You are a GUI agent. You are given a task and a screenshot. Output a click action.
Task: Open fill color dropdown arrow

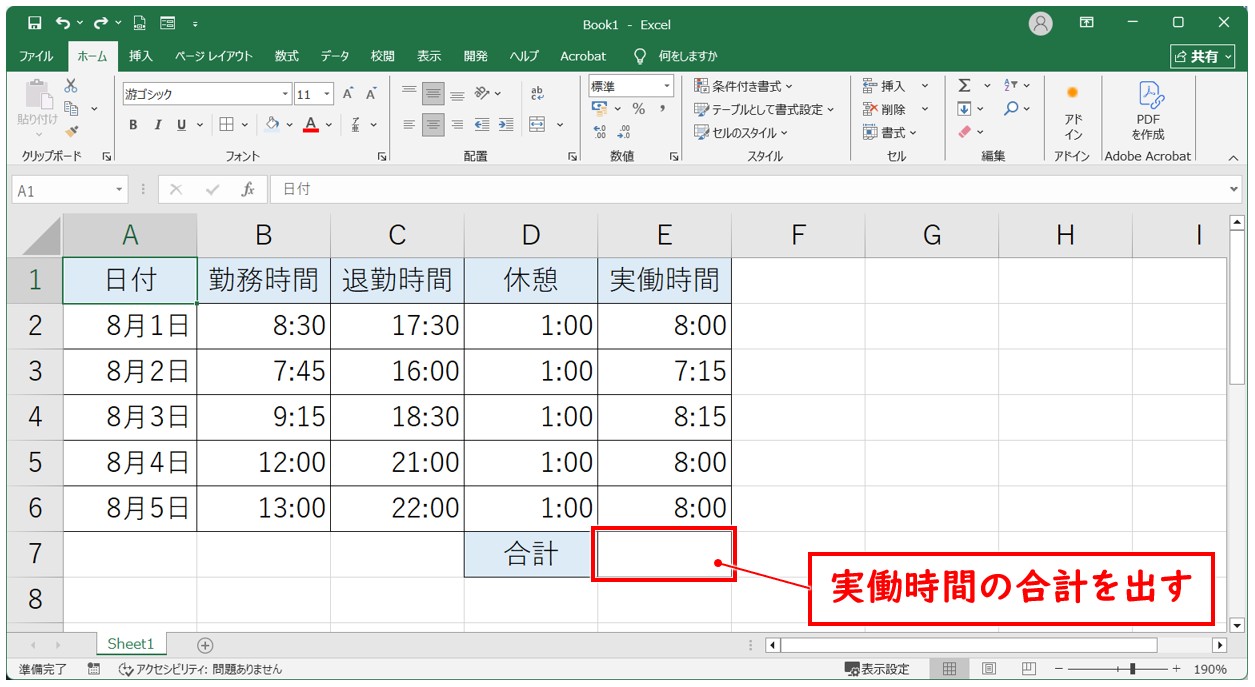(x=290, y=125)
